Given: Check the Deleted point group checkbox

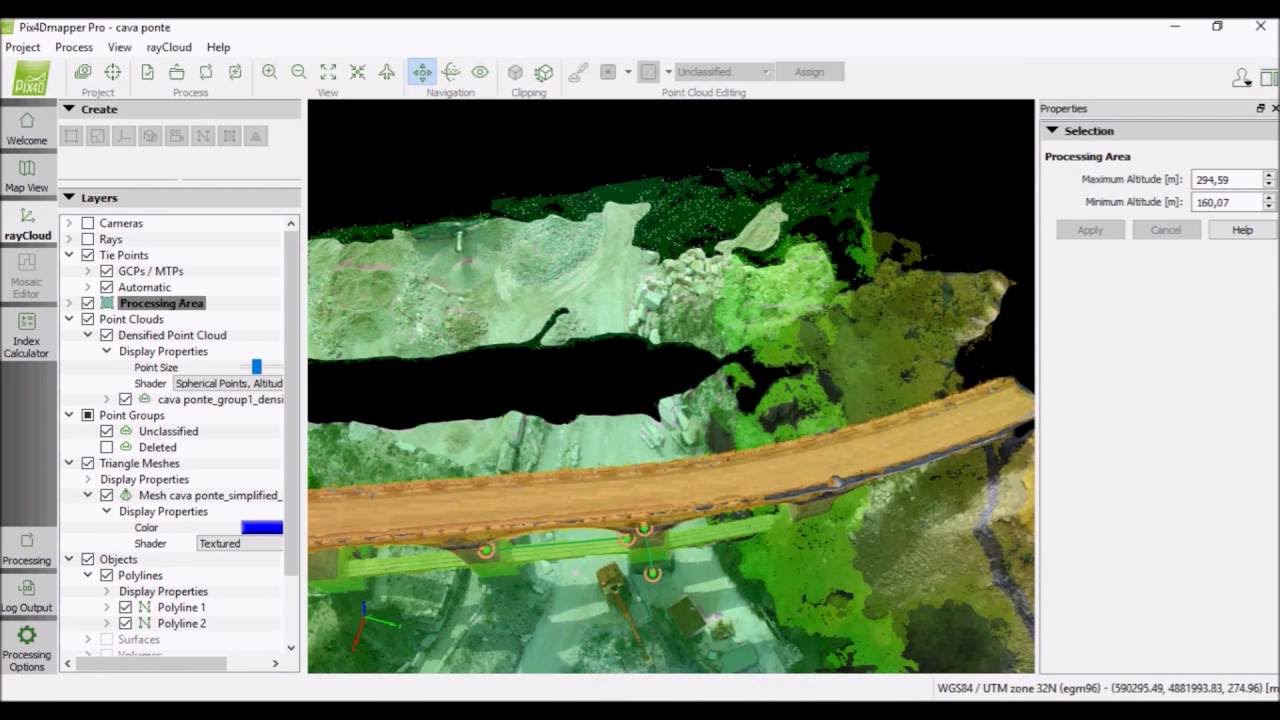Looking at the screenshot, I should point(107,447).
